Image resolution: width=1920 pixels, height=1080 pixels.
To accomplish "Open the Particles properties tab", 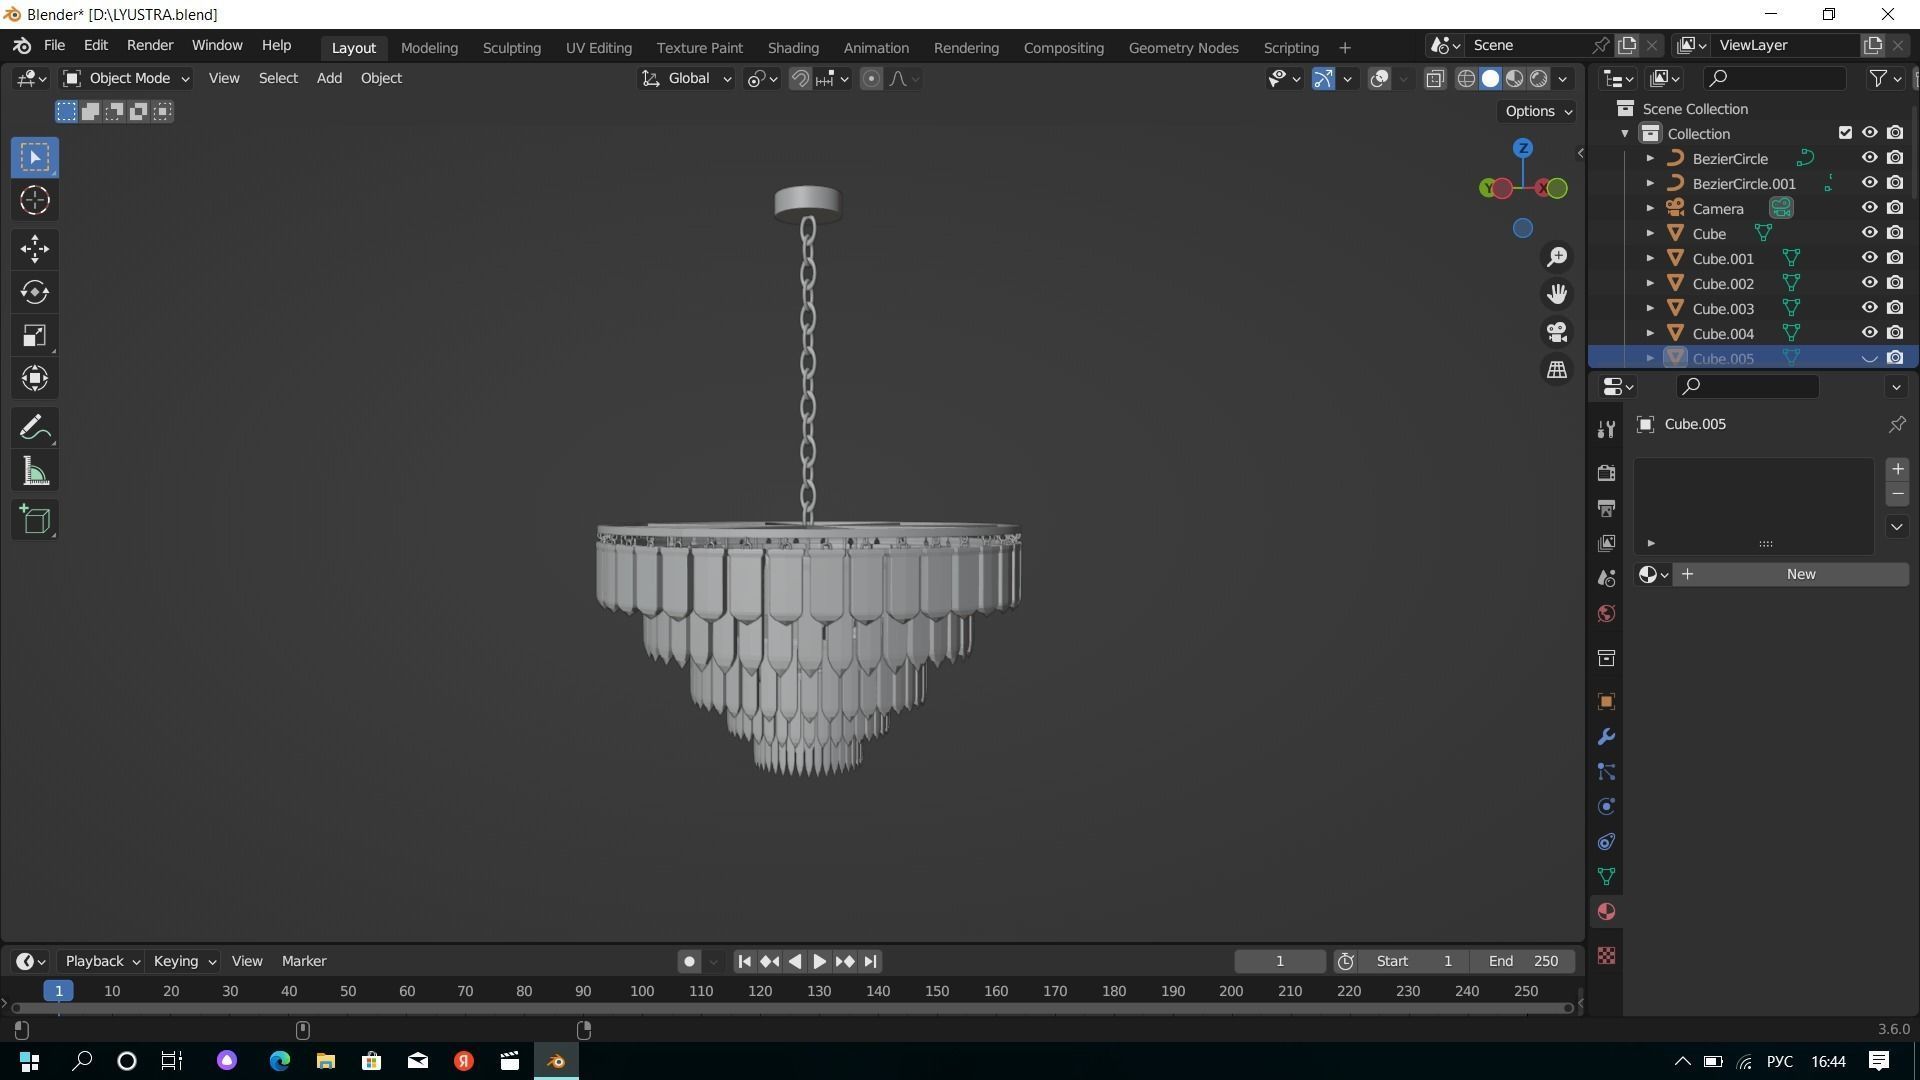I will [x=1606, y=772].
